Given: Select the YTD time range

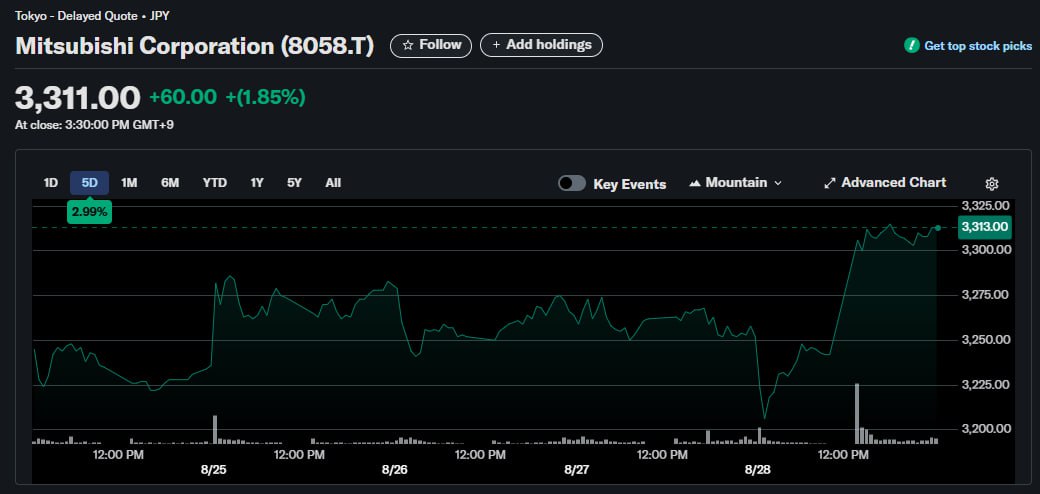Looking at the screenshot, I should click(214, 183).
